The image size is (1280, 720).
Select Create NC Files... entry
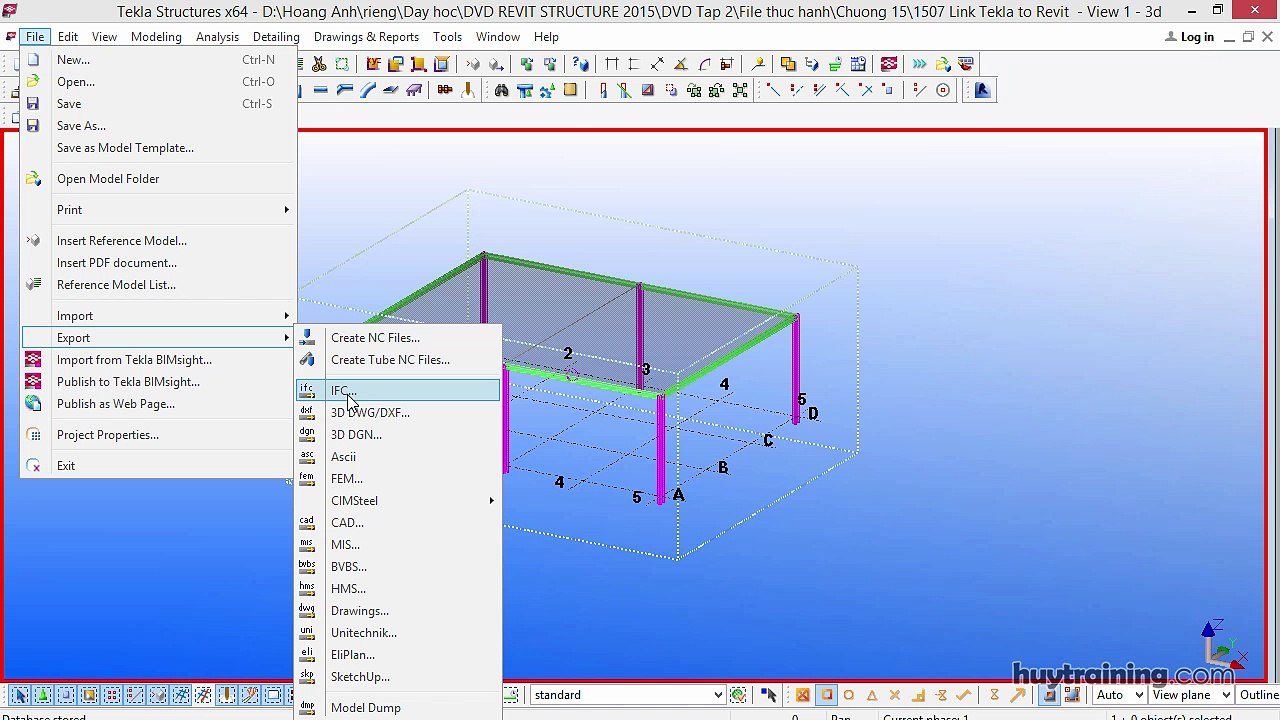pyautogui.click(x=398, y=337)
